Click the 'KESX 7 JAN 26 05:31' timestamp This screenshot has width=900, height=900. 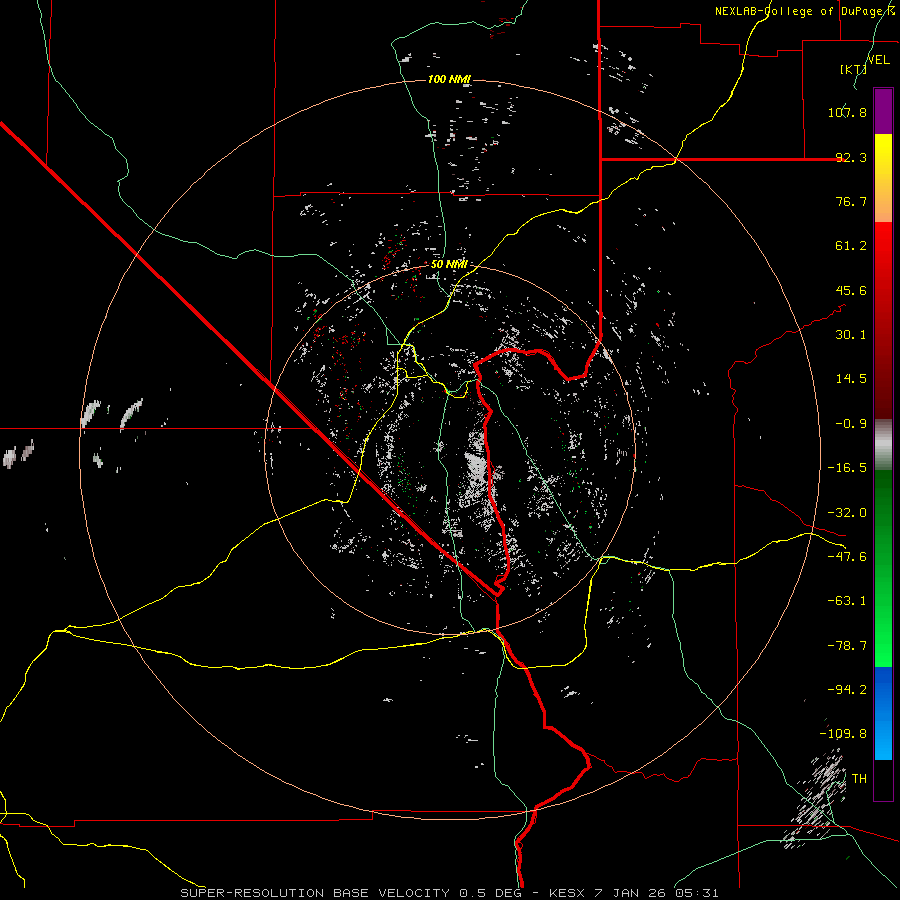pyautogui.click(x=634, y=893)
